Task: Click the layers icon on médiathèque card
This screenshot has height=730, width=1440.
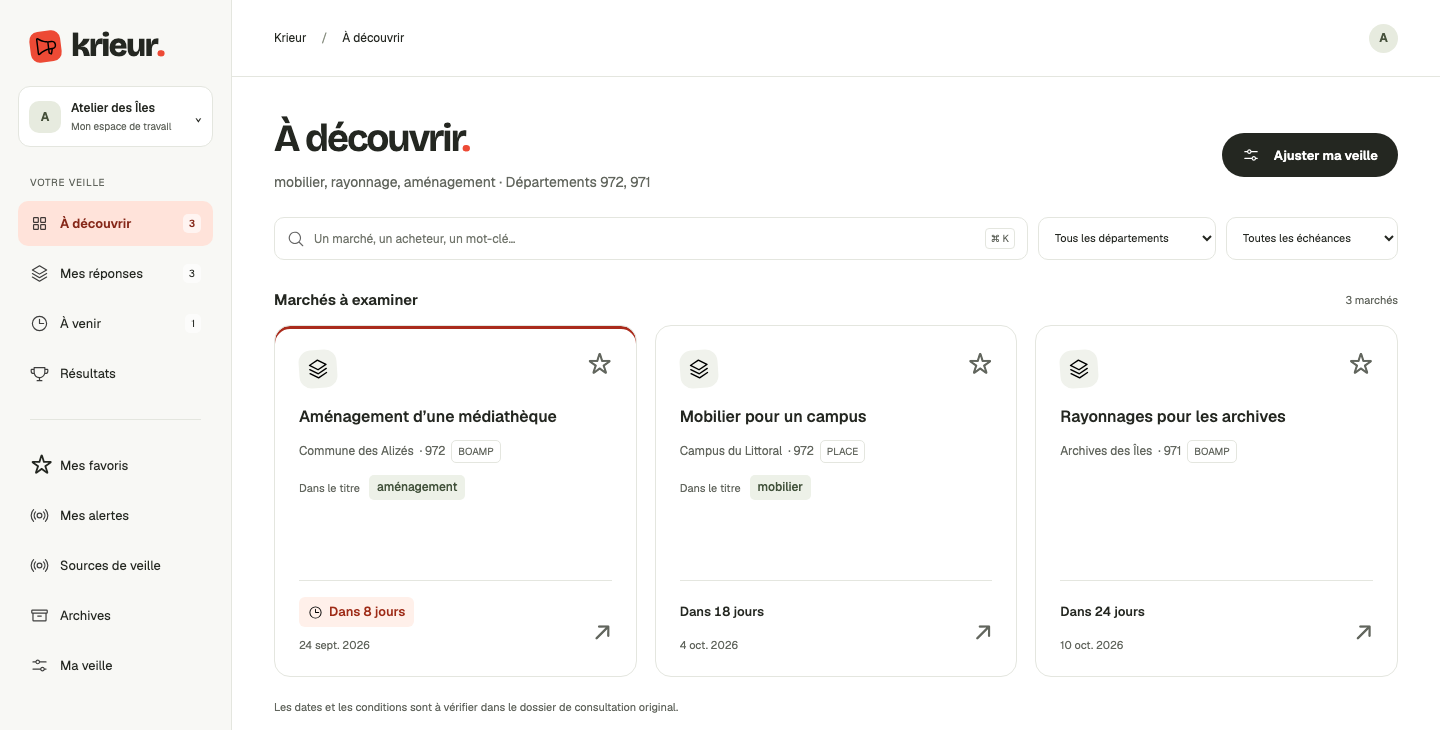Action: 318,369
